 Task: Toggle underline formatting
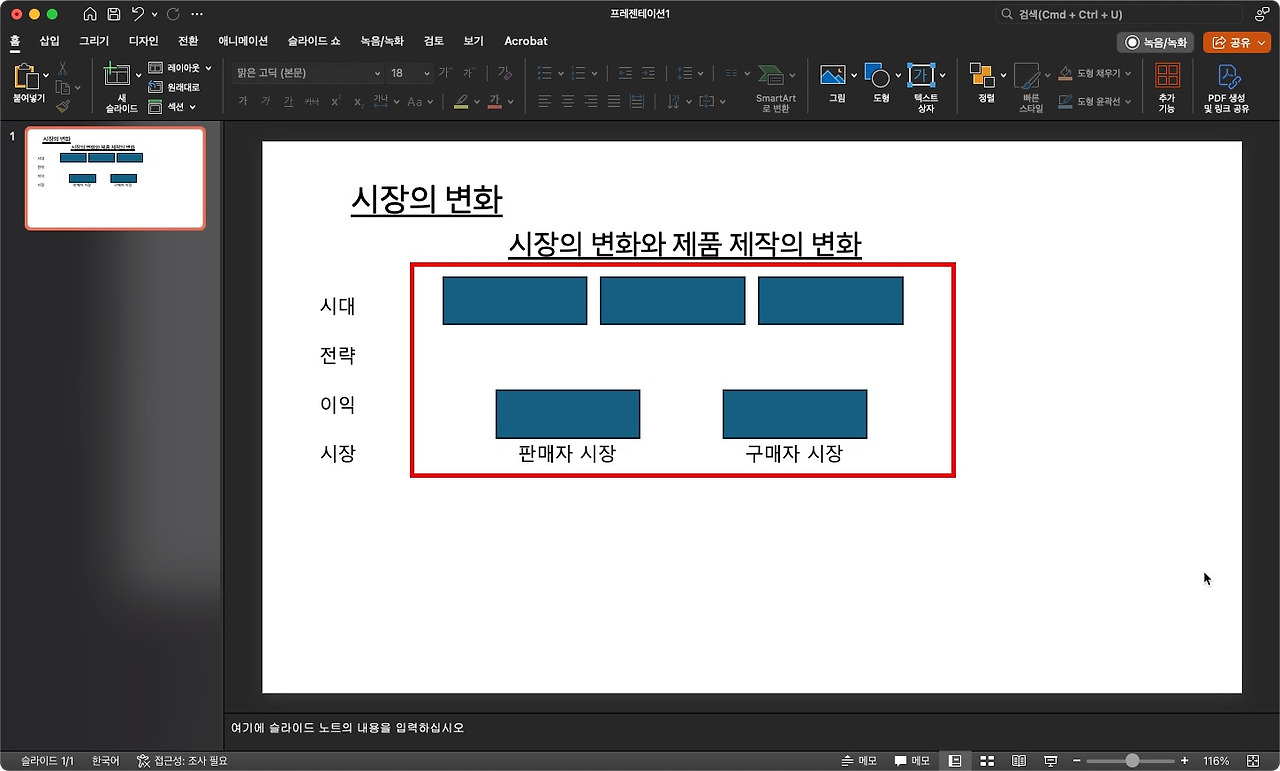[287, 101]
